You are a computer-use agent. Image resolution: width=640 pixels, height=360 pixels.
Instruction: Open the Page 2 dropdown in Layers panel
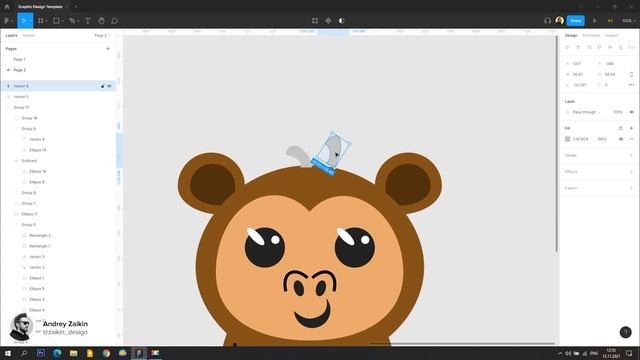(x=102, y=36)
